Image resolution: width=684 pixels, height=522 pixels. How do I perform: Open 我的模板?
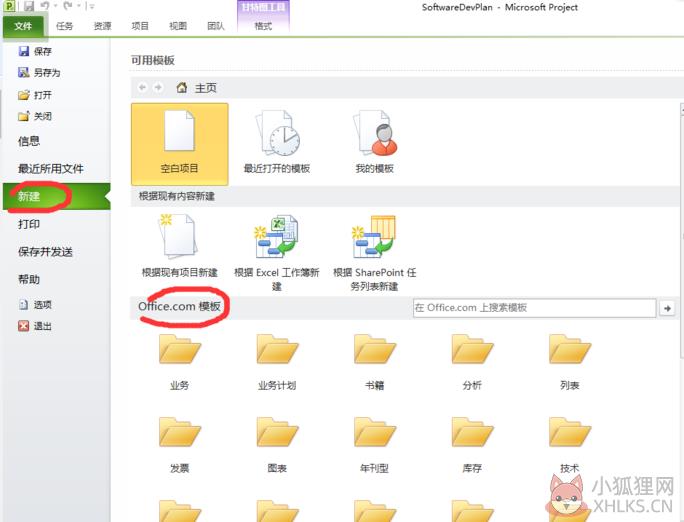[x=375, y=144]
